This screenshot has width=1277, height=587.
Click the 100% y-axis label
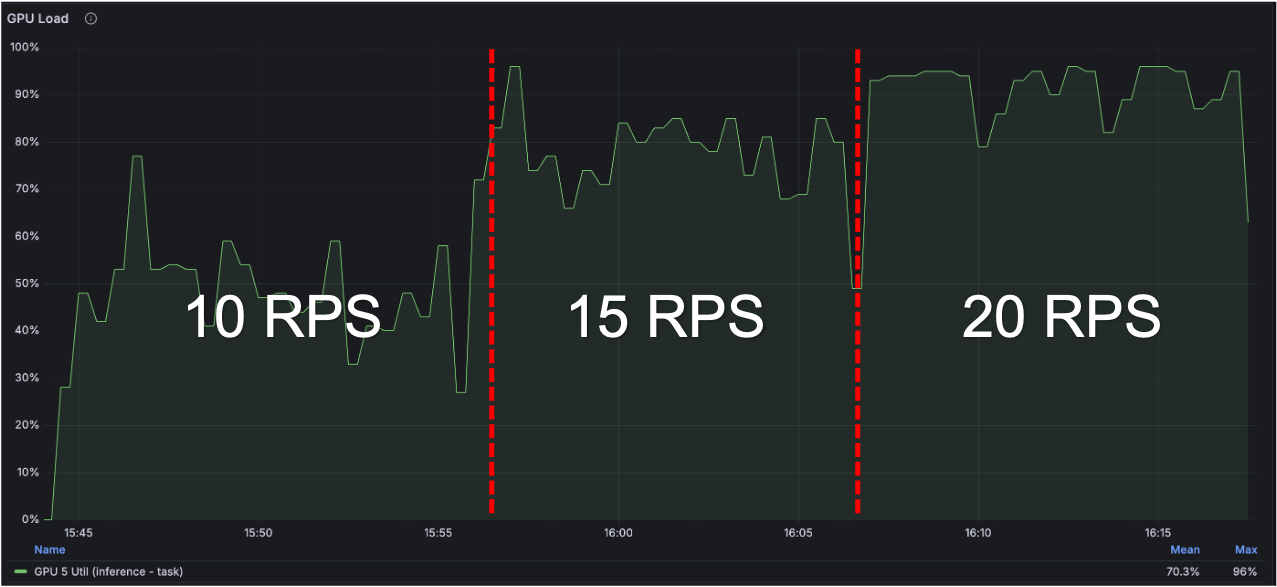(24, 45)
